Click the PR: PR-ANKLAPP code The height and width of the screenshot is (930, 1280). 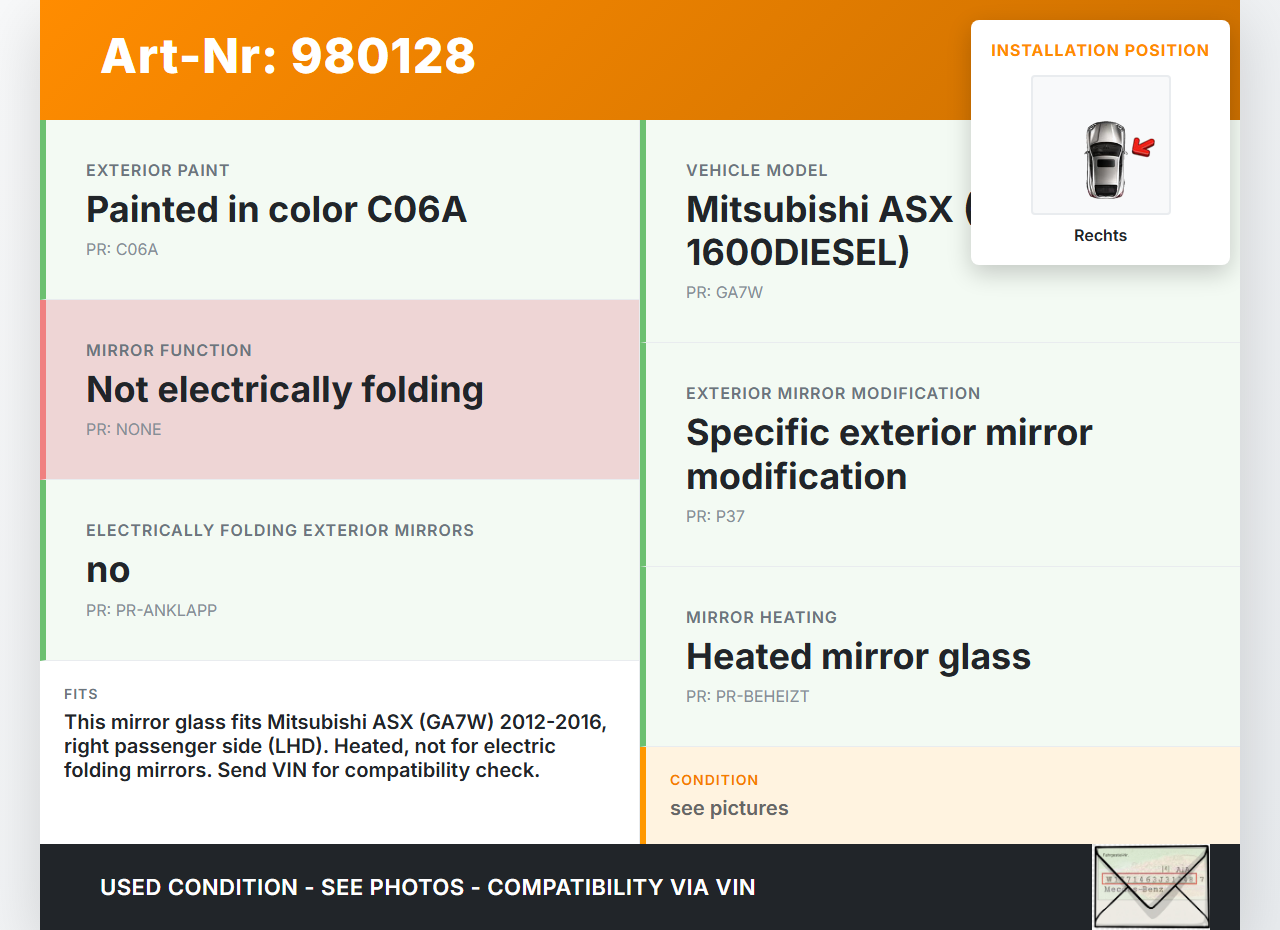coord(151,610)
